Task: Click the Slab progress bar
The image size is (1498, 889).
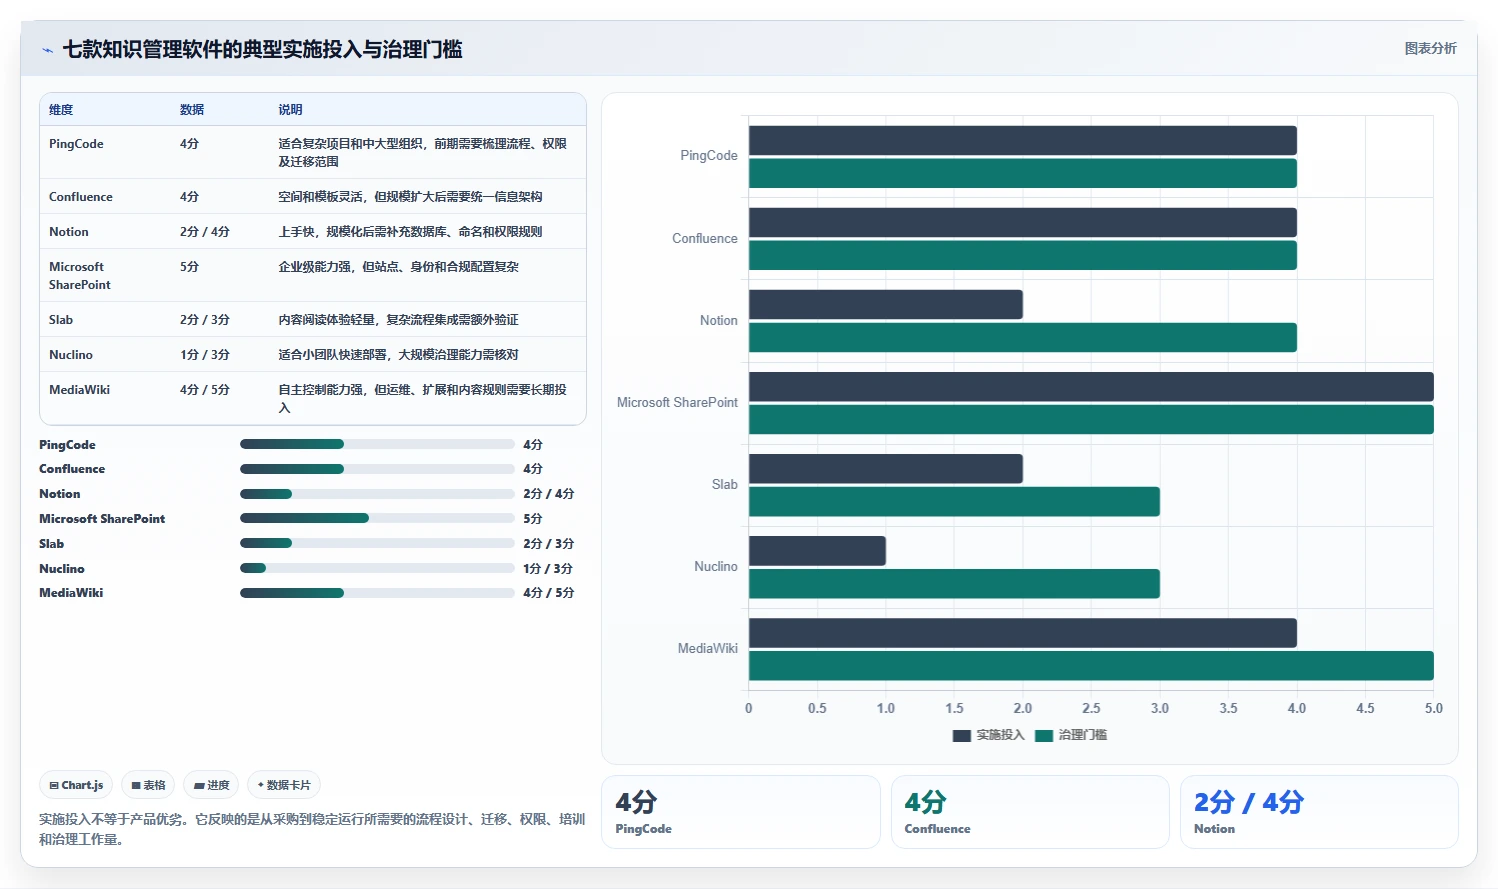Action: [377, 543]
